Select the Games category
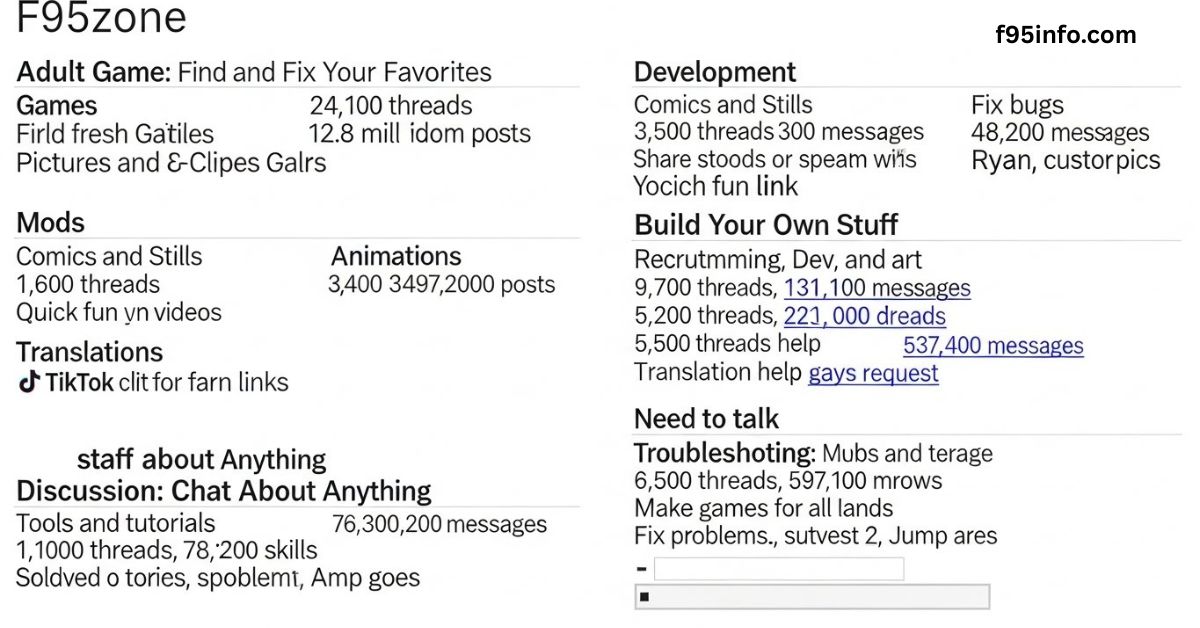This screenshot has width=1200, height=628. pyautogui.click(x=57, y=106)
